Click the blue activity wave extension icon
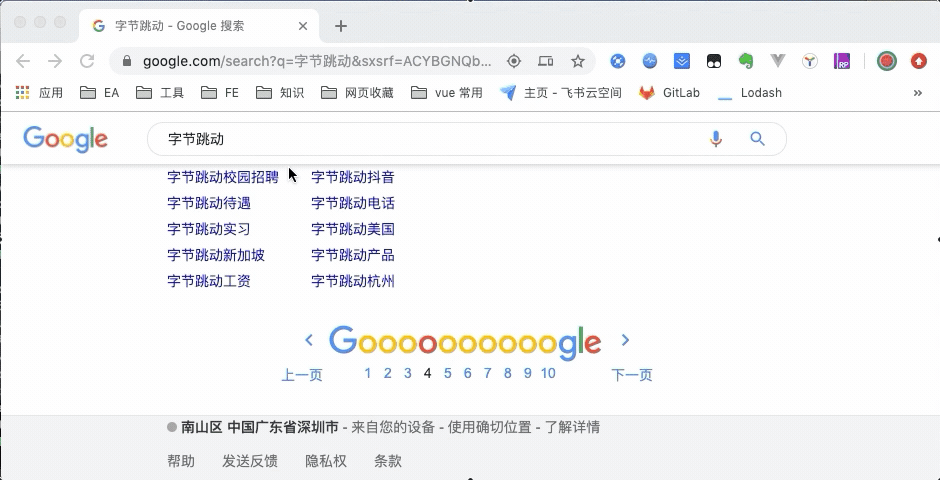 (x=650, y=61)
